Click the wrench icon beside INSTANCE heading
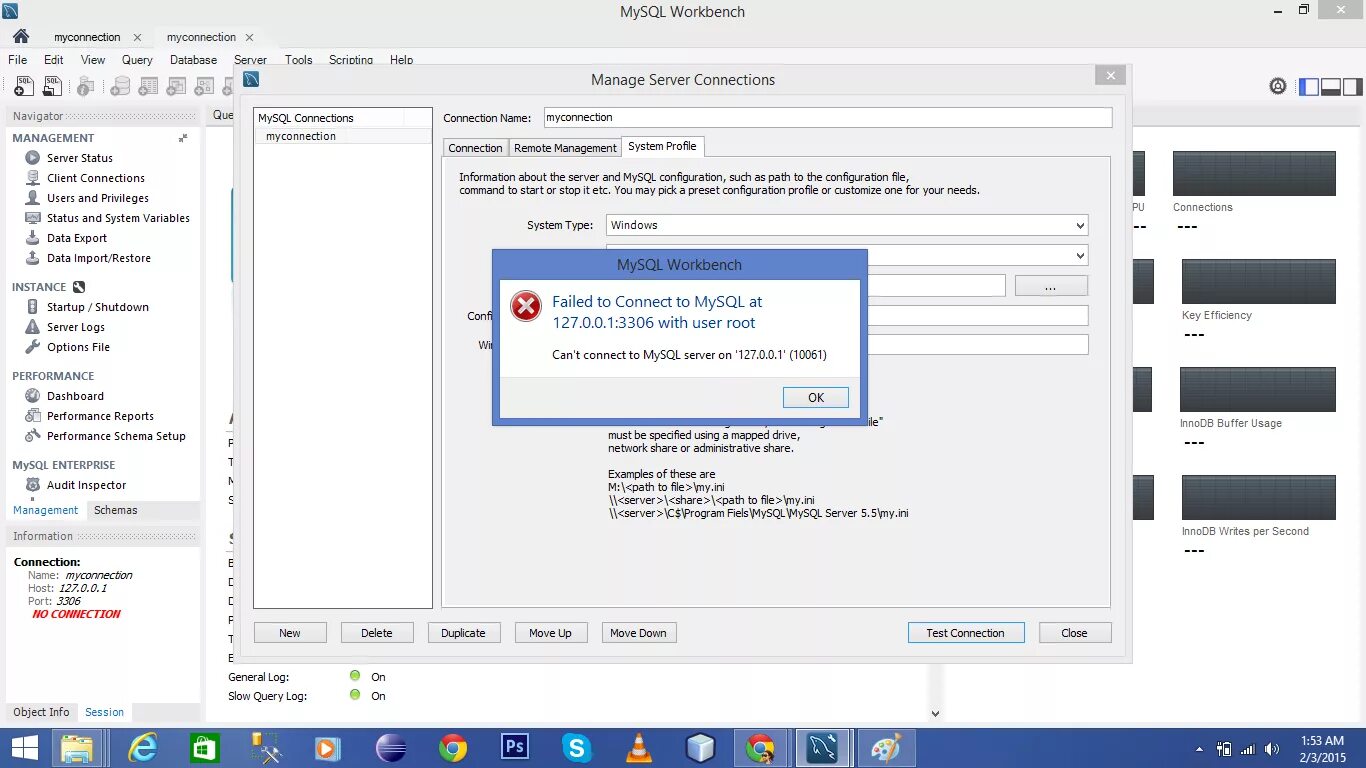 [x=79, y=287]
